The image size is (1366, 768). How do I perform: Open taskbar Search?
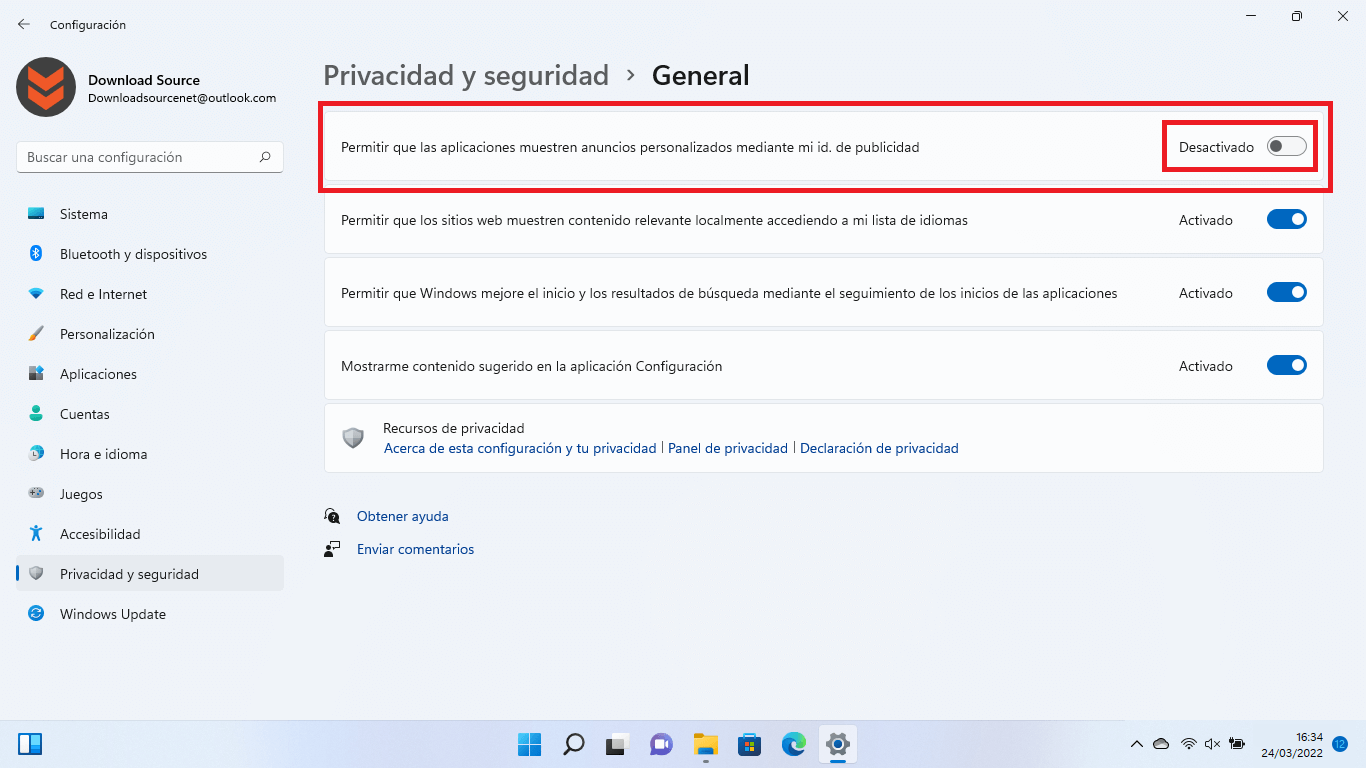tap(573, 744)
